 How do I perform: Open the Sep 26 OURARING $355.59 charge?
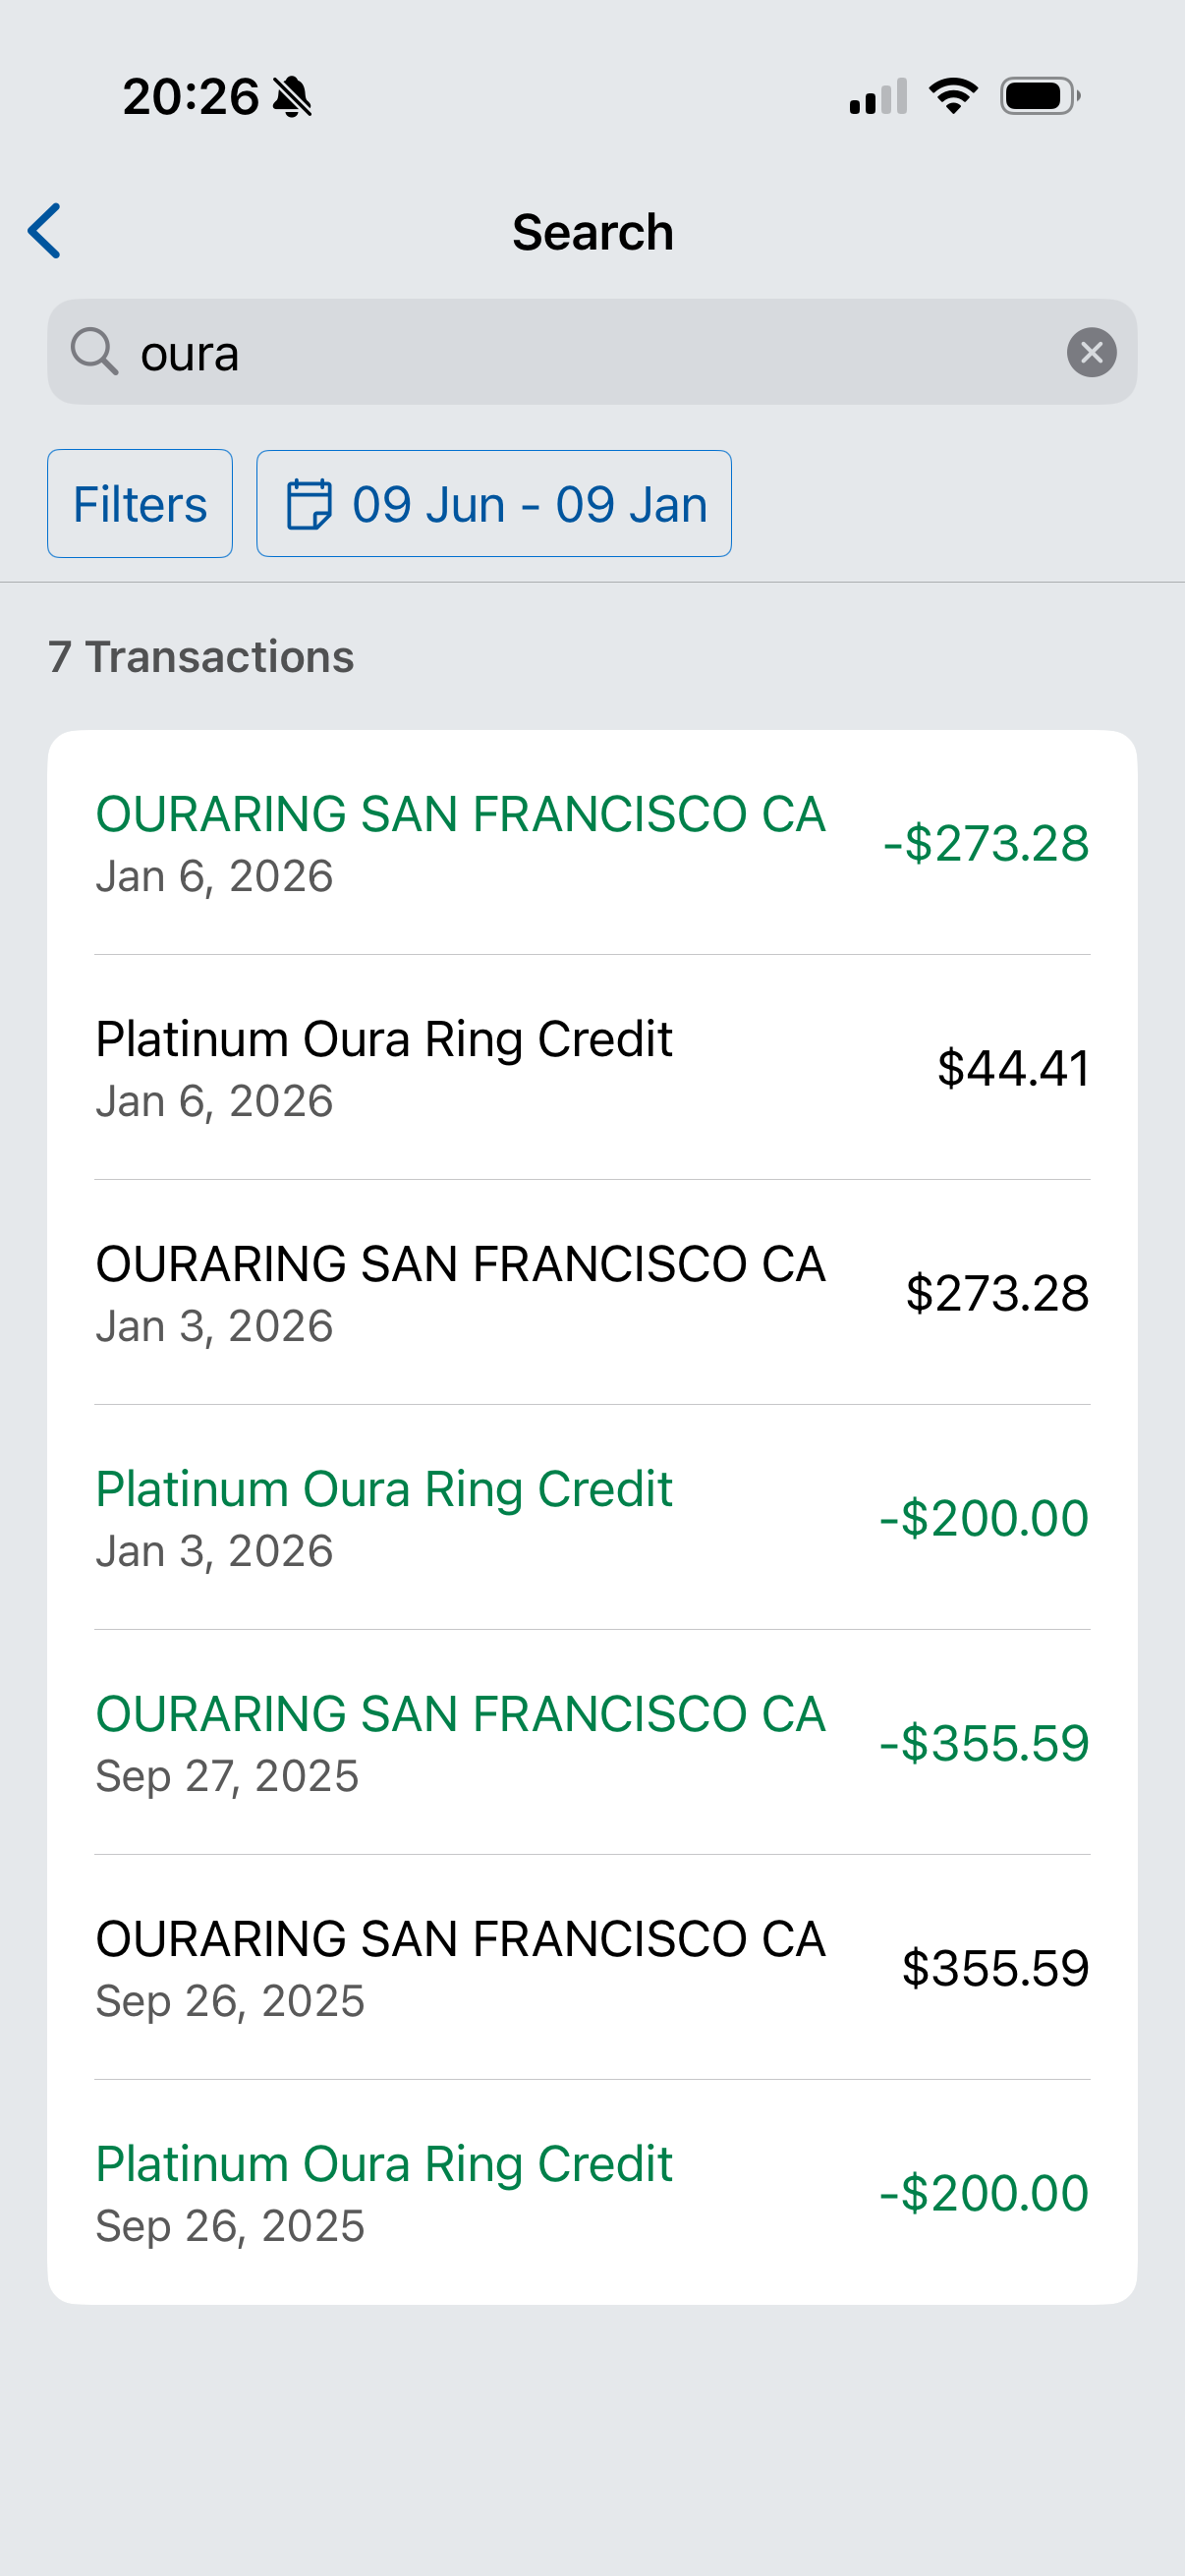click(592, 1968)
